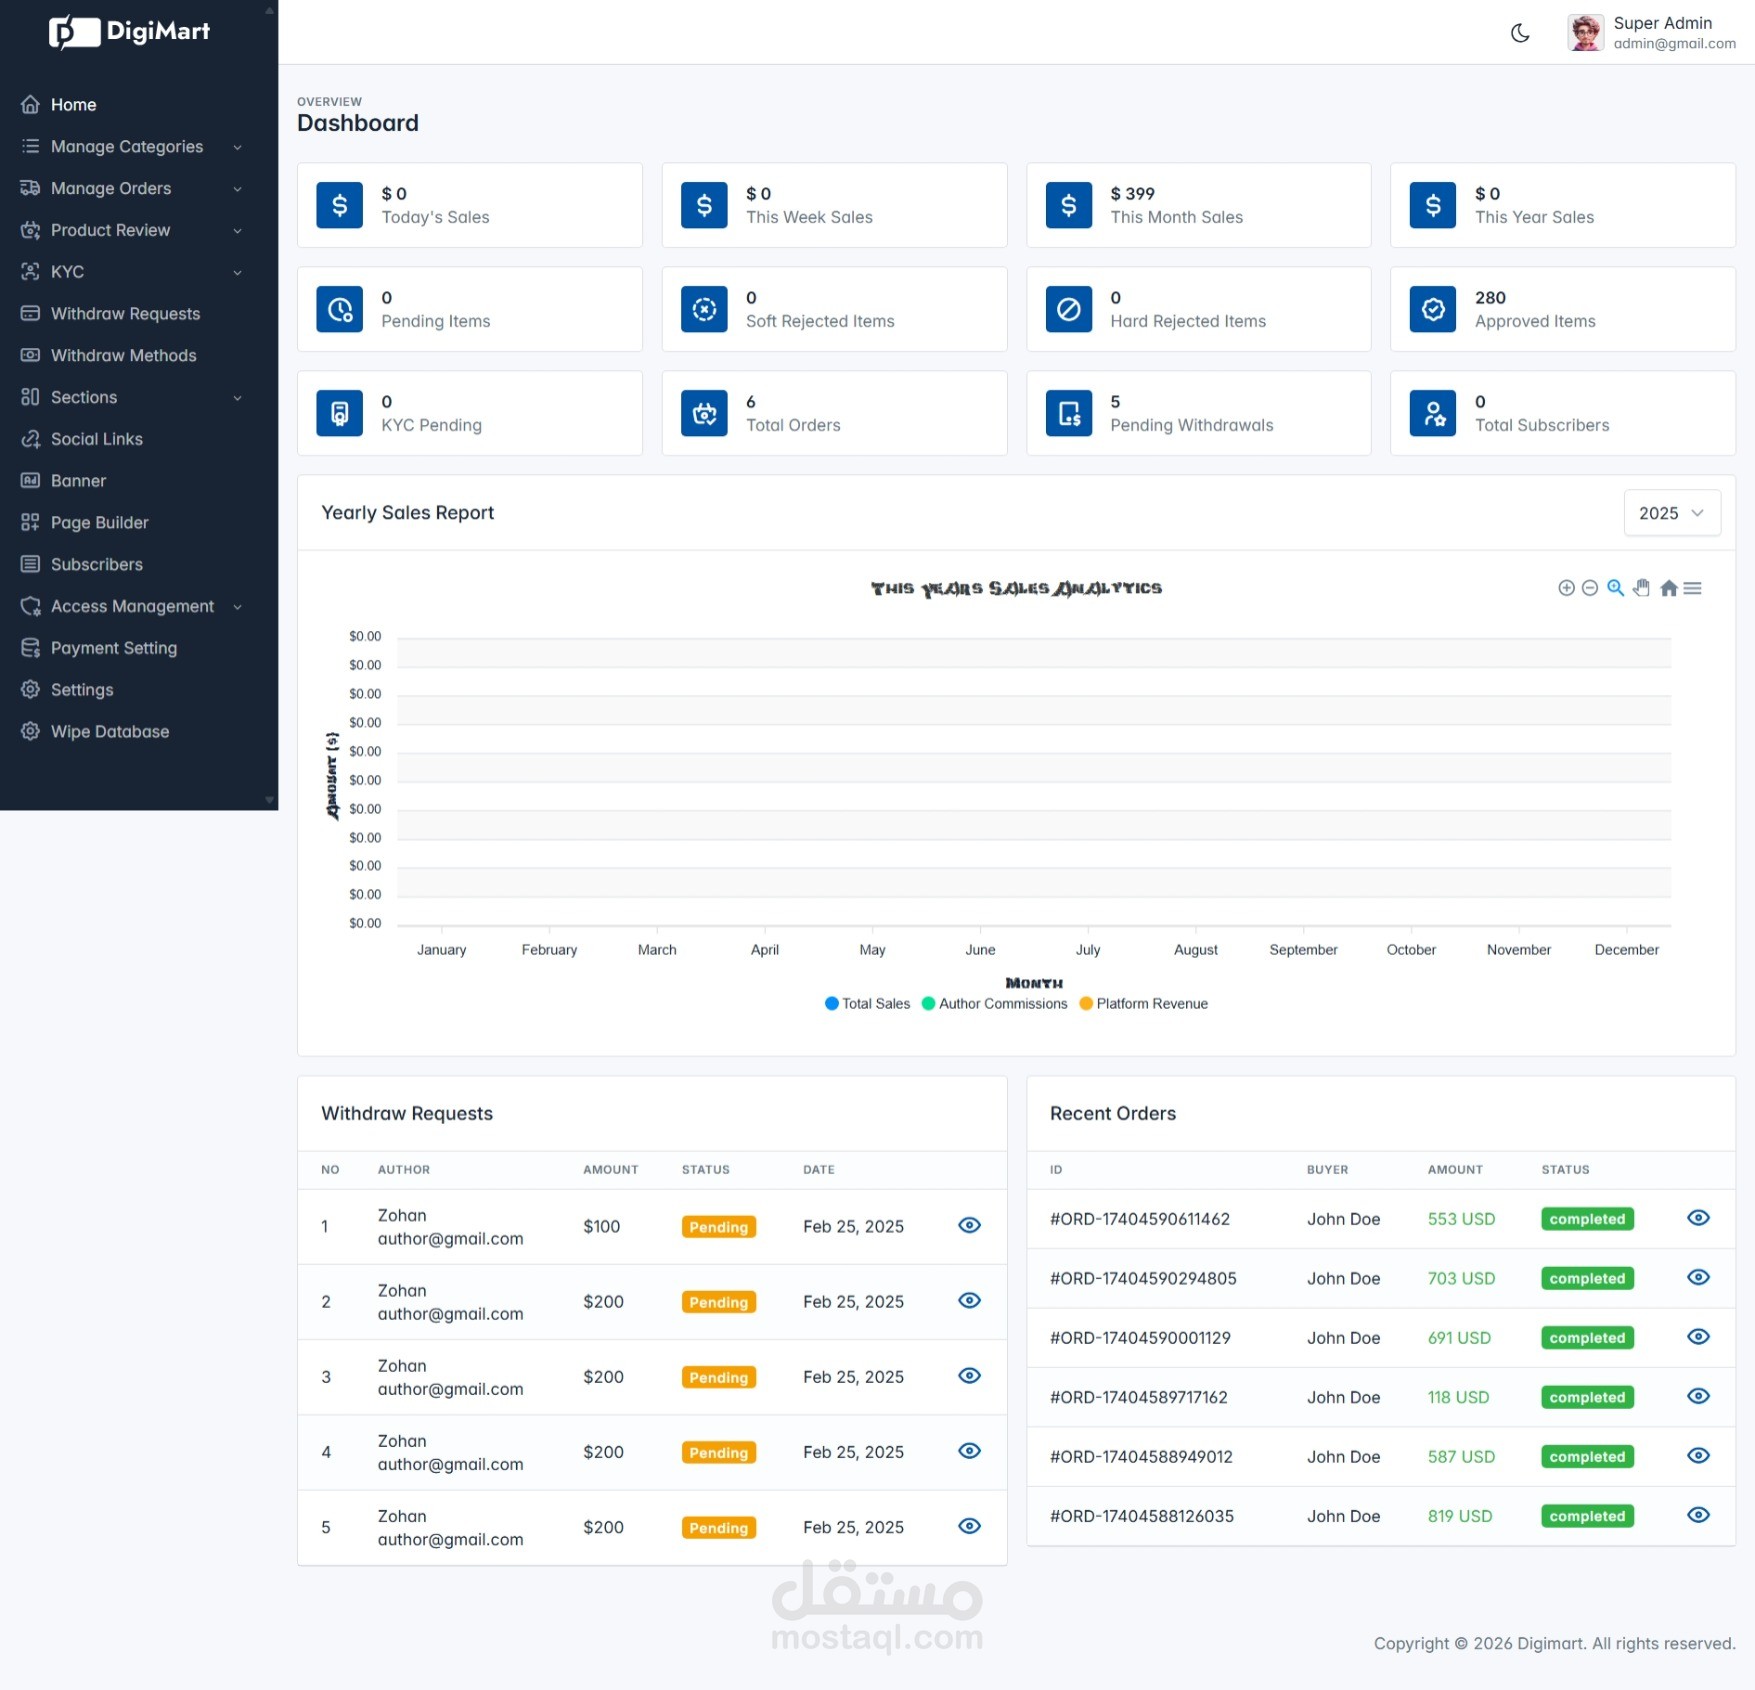Click the This Week Sales dollar icon
Screen dimensions: 1755x1690
tap(704, 206)
